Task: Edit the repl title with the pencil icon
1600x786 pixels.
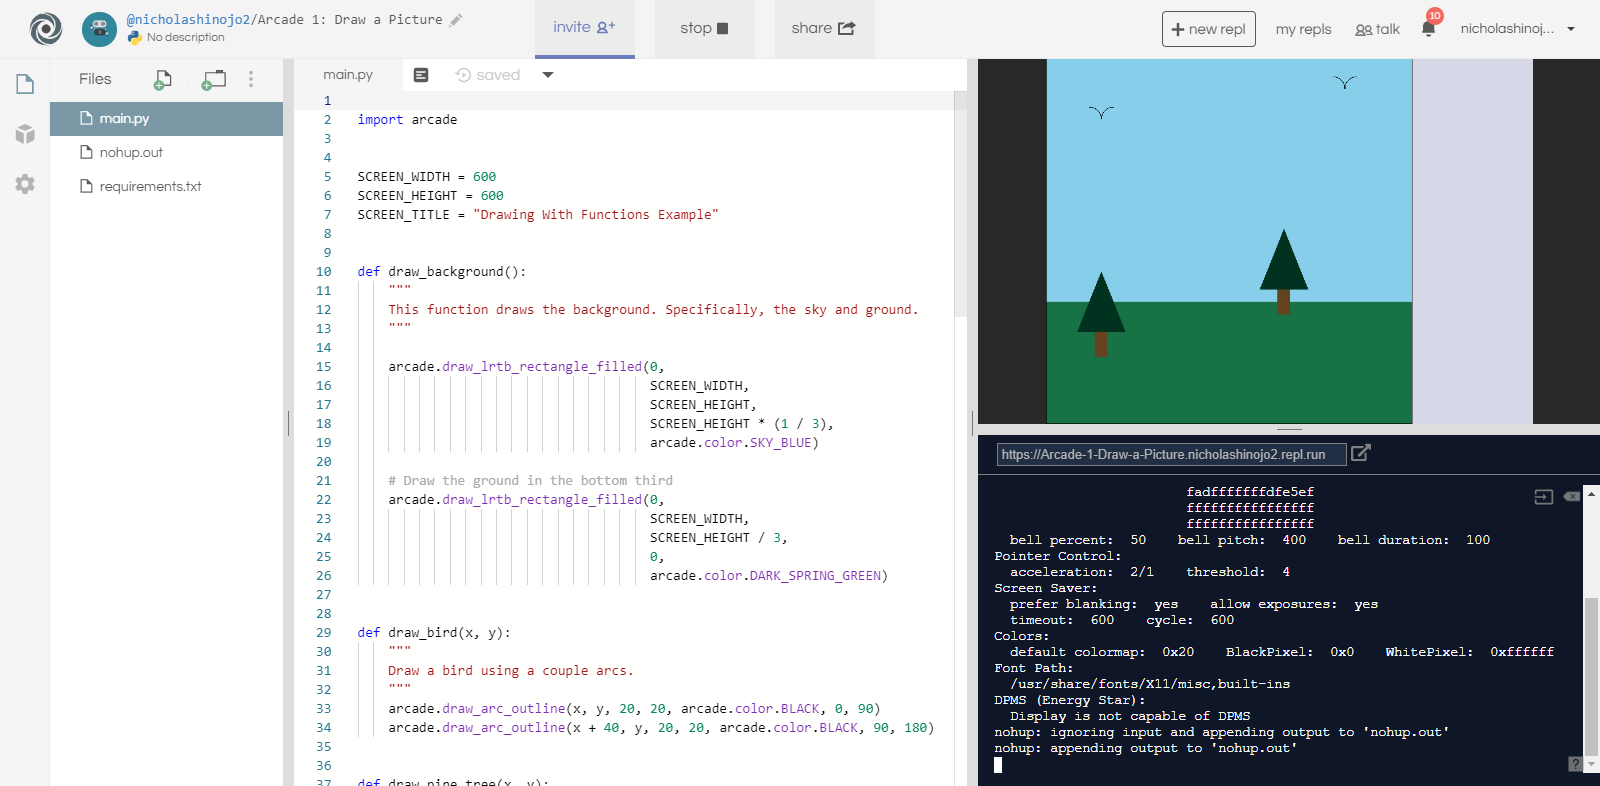Action: tap(456, 20)
